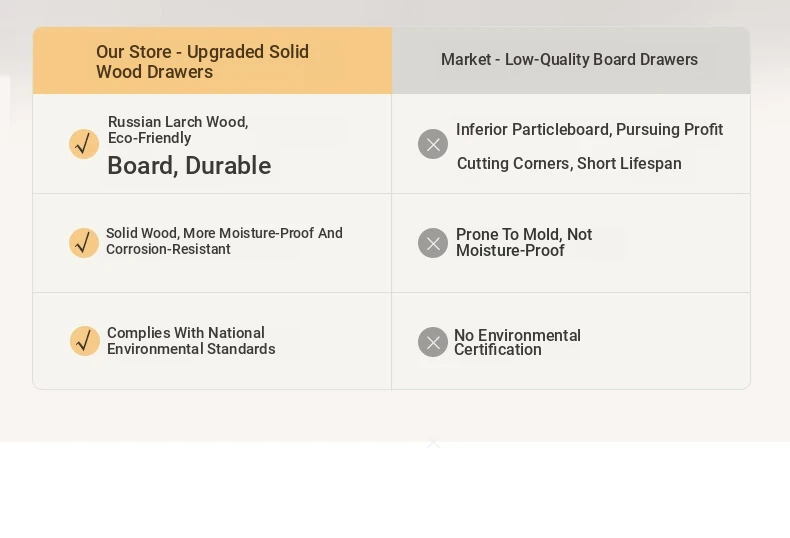Click Solid Wood More Moisture-Proof text
Viewport: 790px width, 538px height.
tap(224, 233)
